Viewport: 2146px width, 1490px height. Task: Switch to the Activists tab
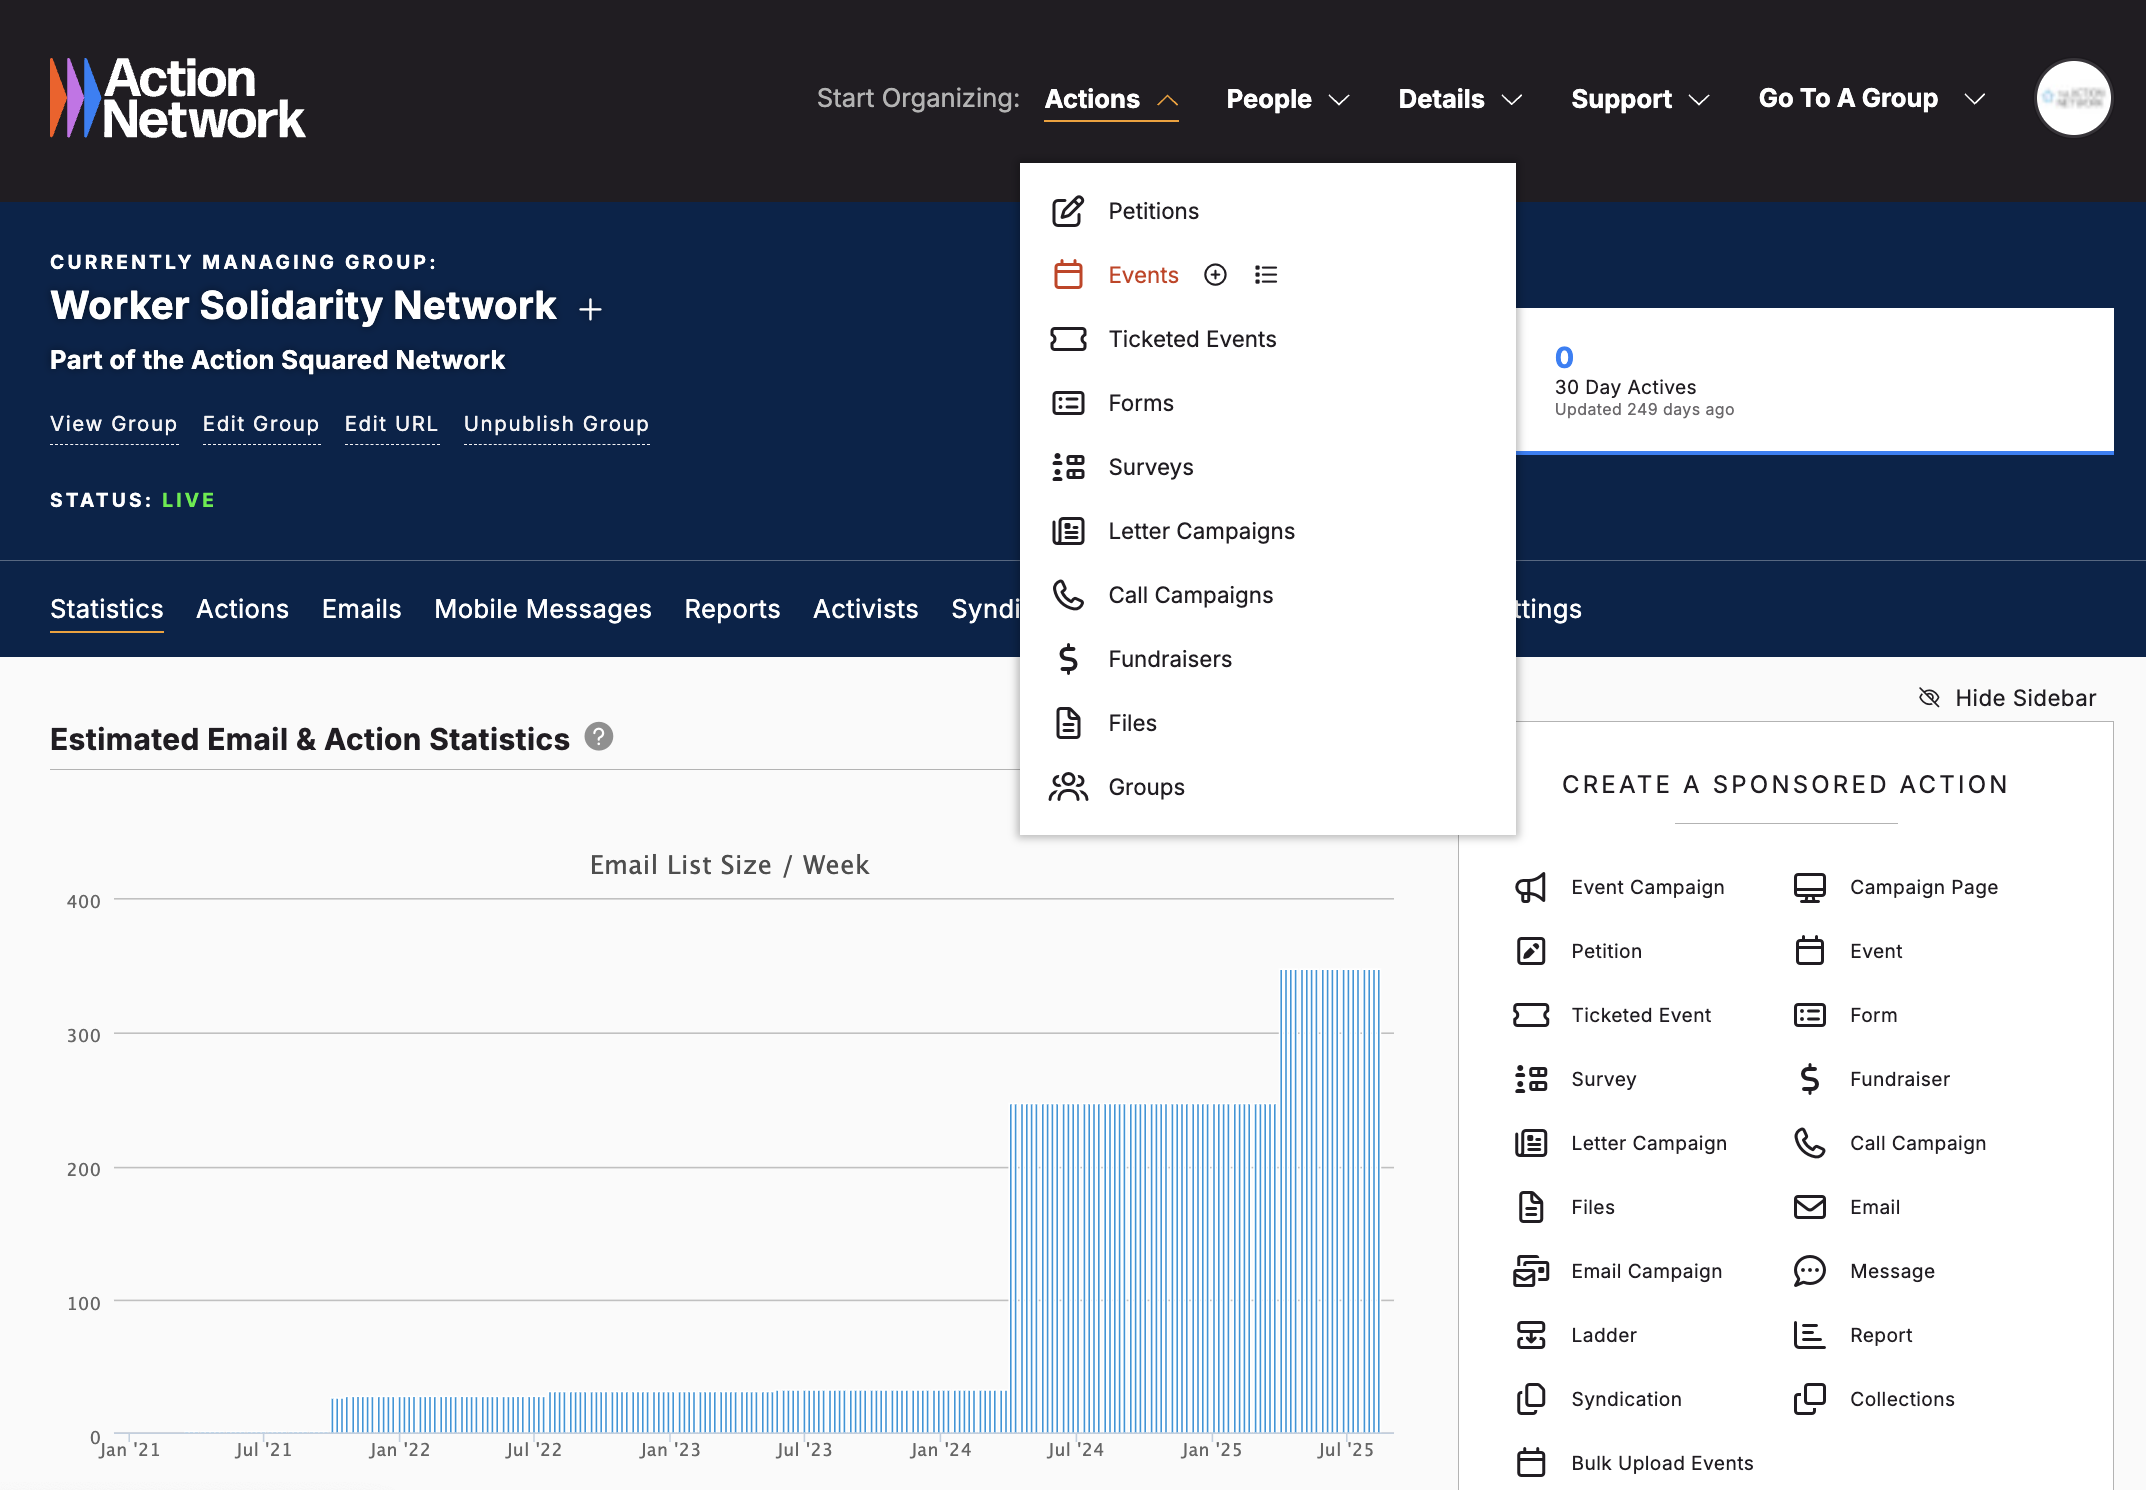click(x=865, y=609)
